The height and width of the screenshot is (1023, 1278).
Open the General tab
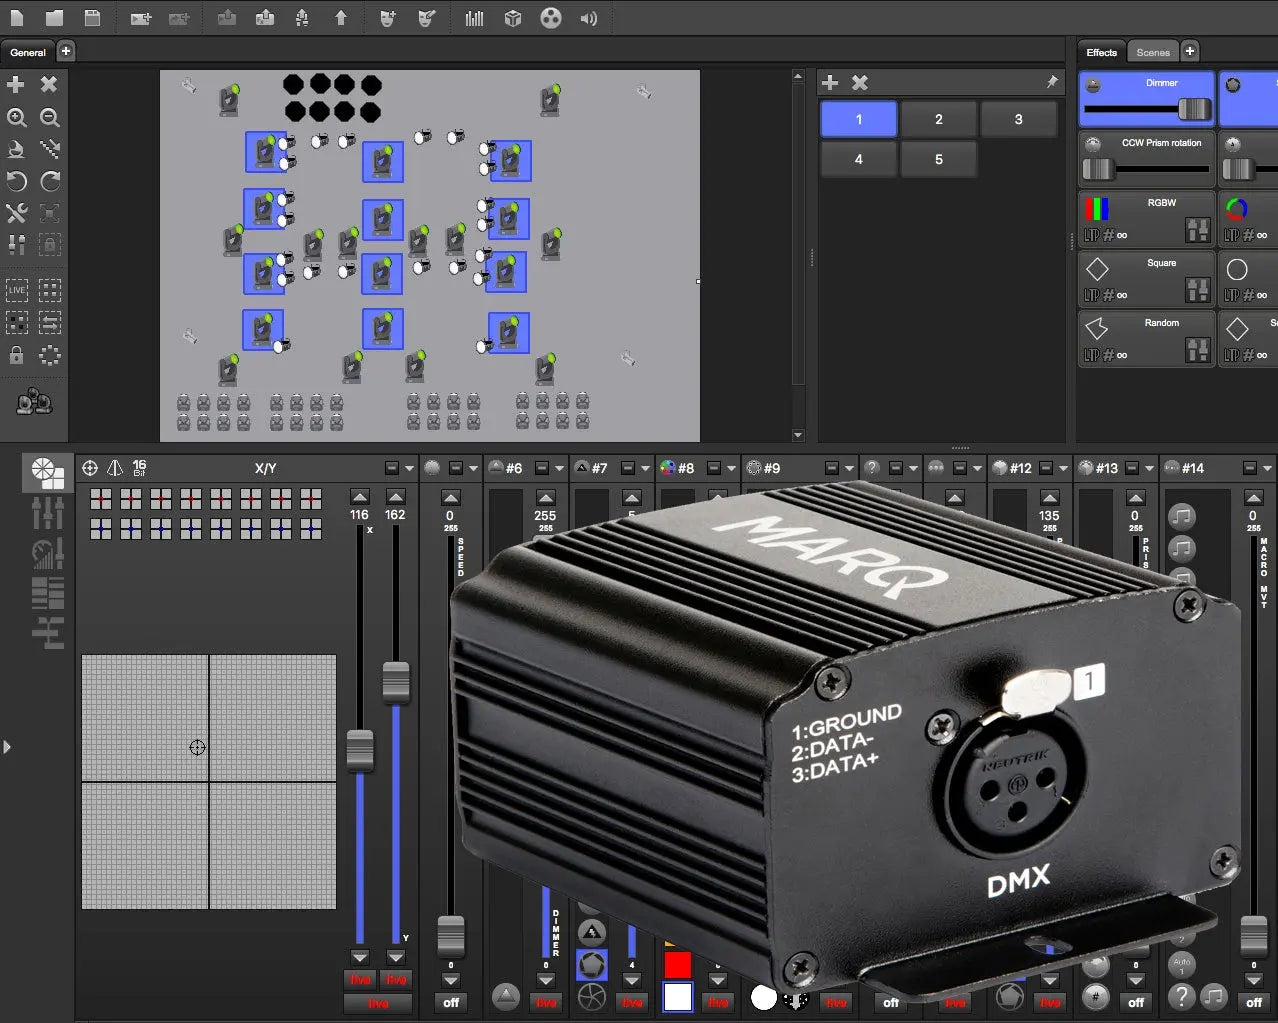pos(28,52)
